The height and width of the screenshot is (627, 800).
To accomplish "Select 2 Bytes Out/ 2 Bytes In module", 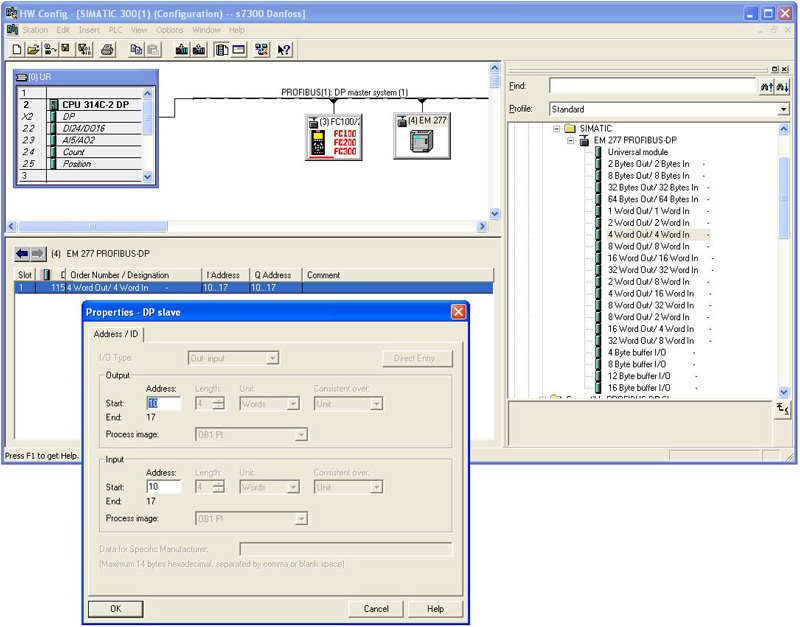I will 648,164.
